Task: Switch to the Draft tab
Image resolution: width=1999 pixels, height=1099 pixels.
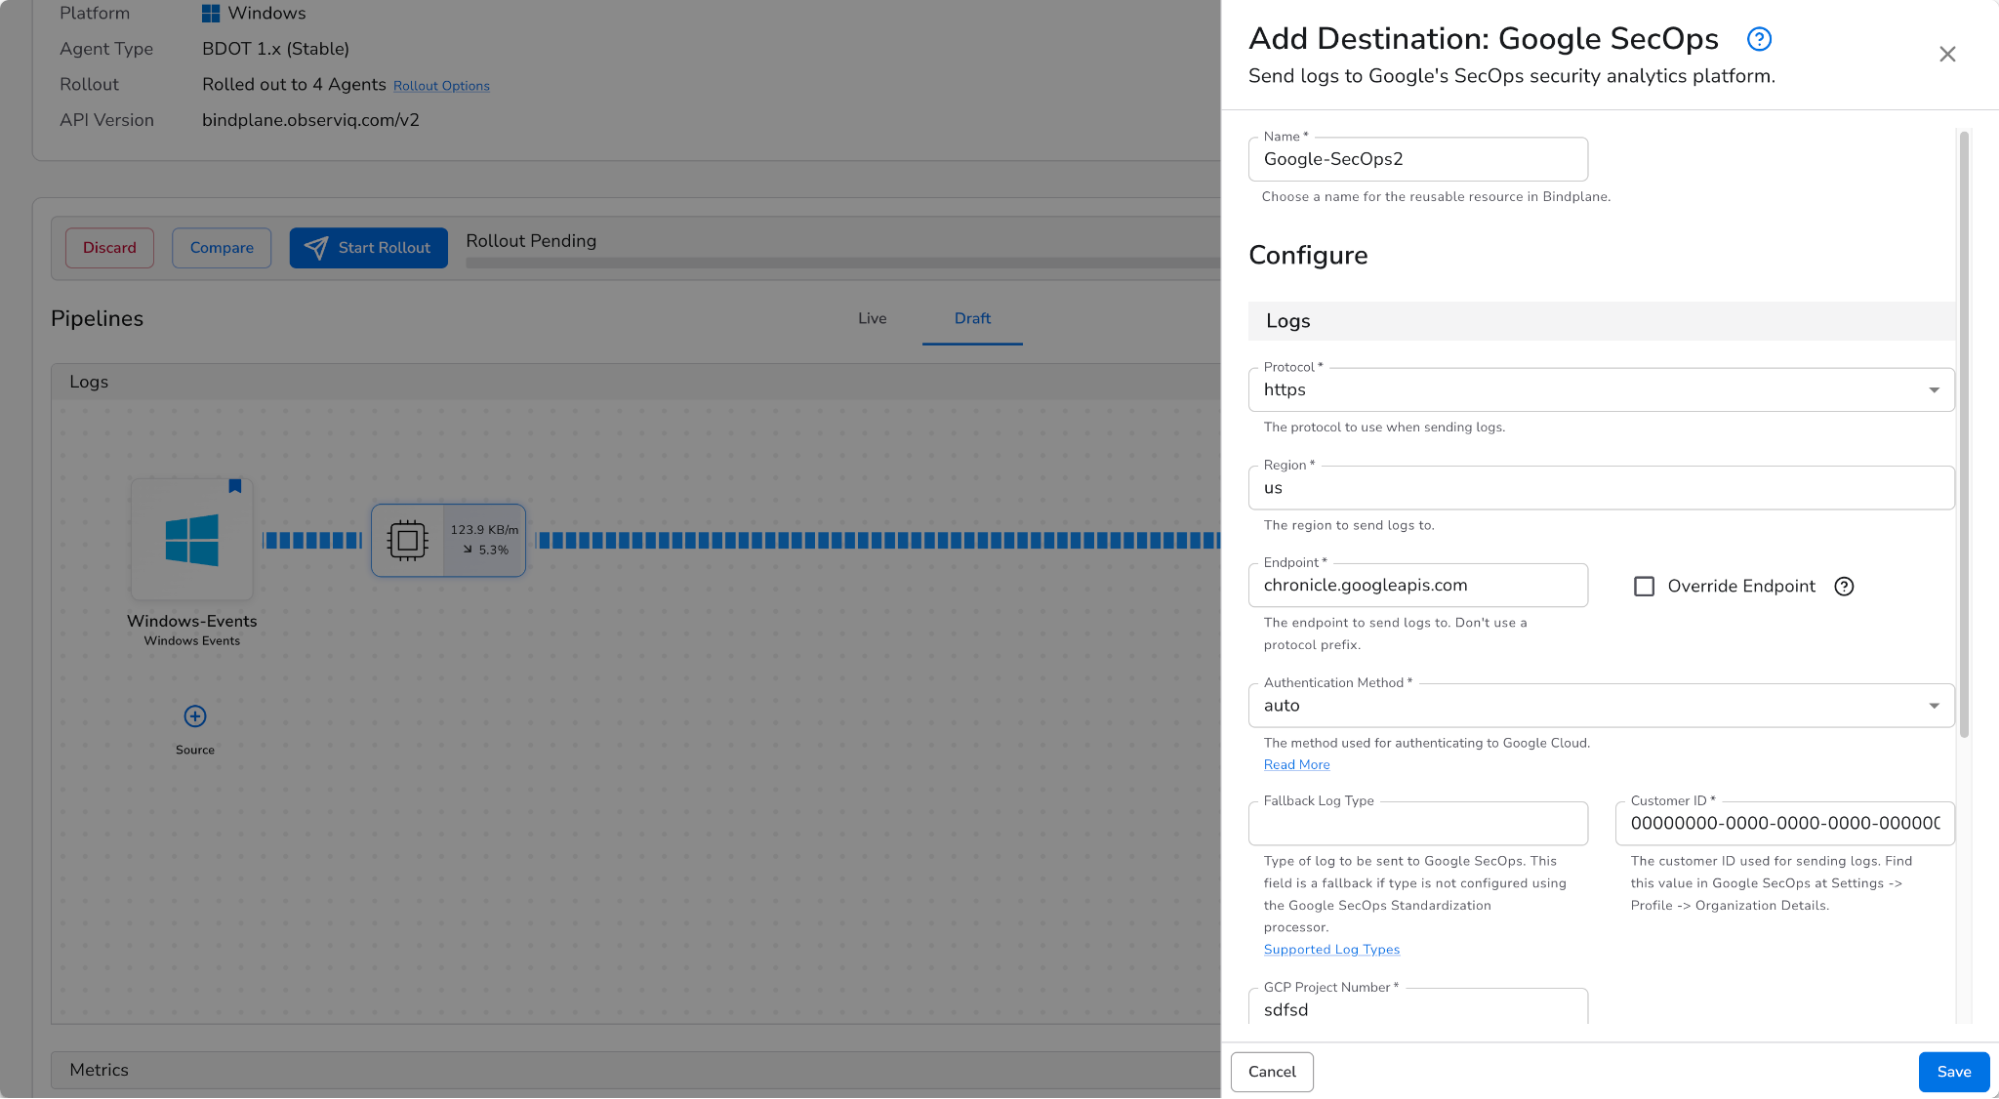Action: pos(971,318)
